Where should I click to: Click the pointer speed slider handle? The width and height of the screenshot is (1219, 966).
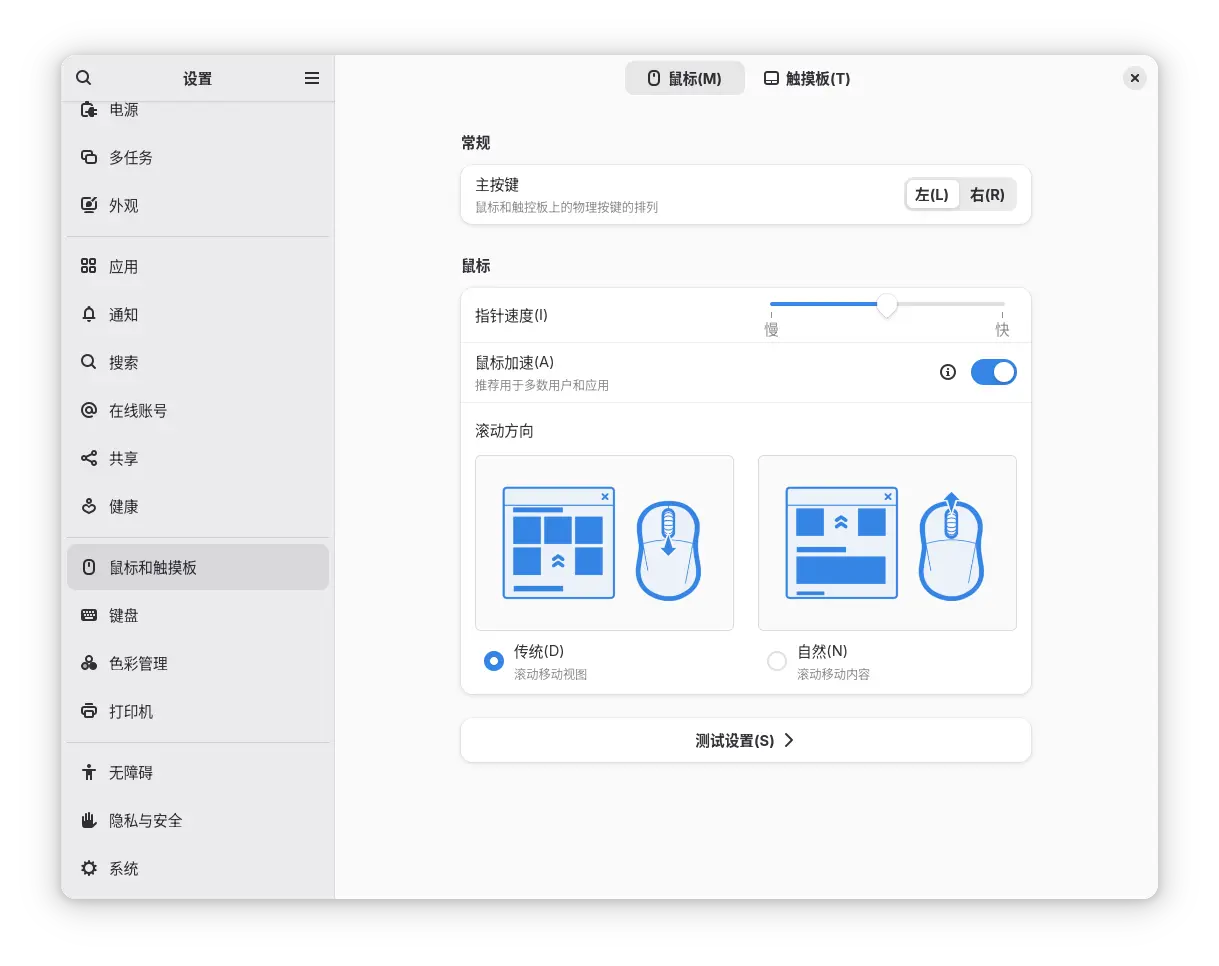point(886,305)
